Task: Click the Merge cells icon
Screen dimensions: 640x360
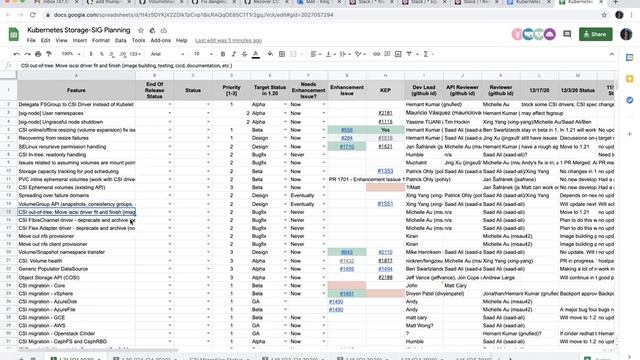Action: [293, 54]
